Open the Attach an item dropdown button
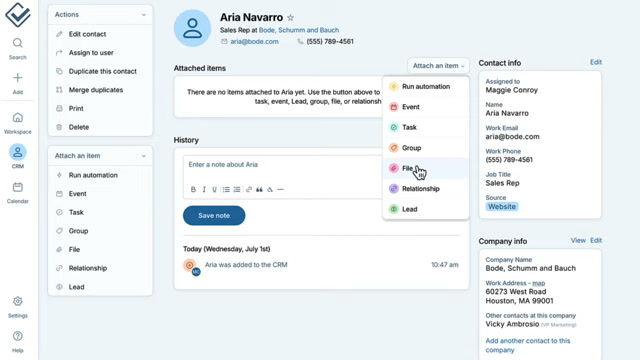Screen dimensions: 640x360 438,66
